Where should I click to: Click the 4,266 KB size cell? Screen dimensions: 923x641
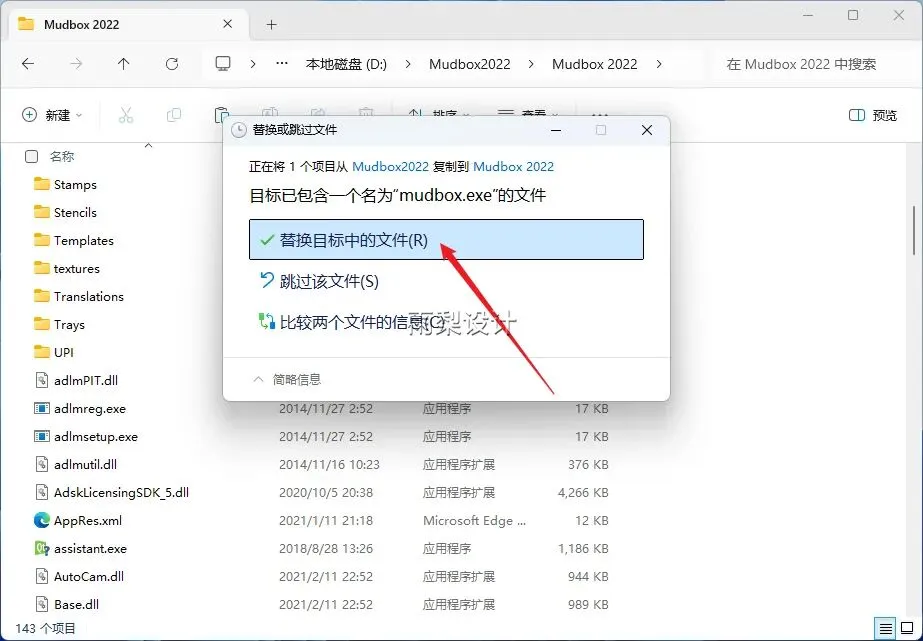point(583,492)
